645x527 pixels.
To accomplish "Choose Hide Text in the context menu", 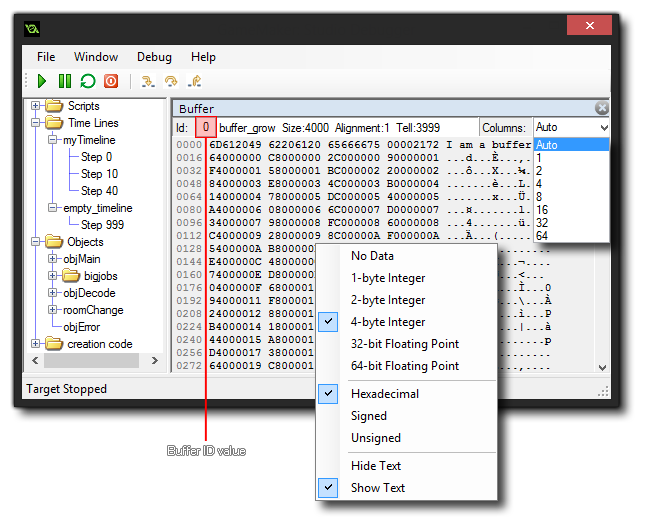I will (376, 466).
